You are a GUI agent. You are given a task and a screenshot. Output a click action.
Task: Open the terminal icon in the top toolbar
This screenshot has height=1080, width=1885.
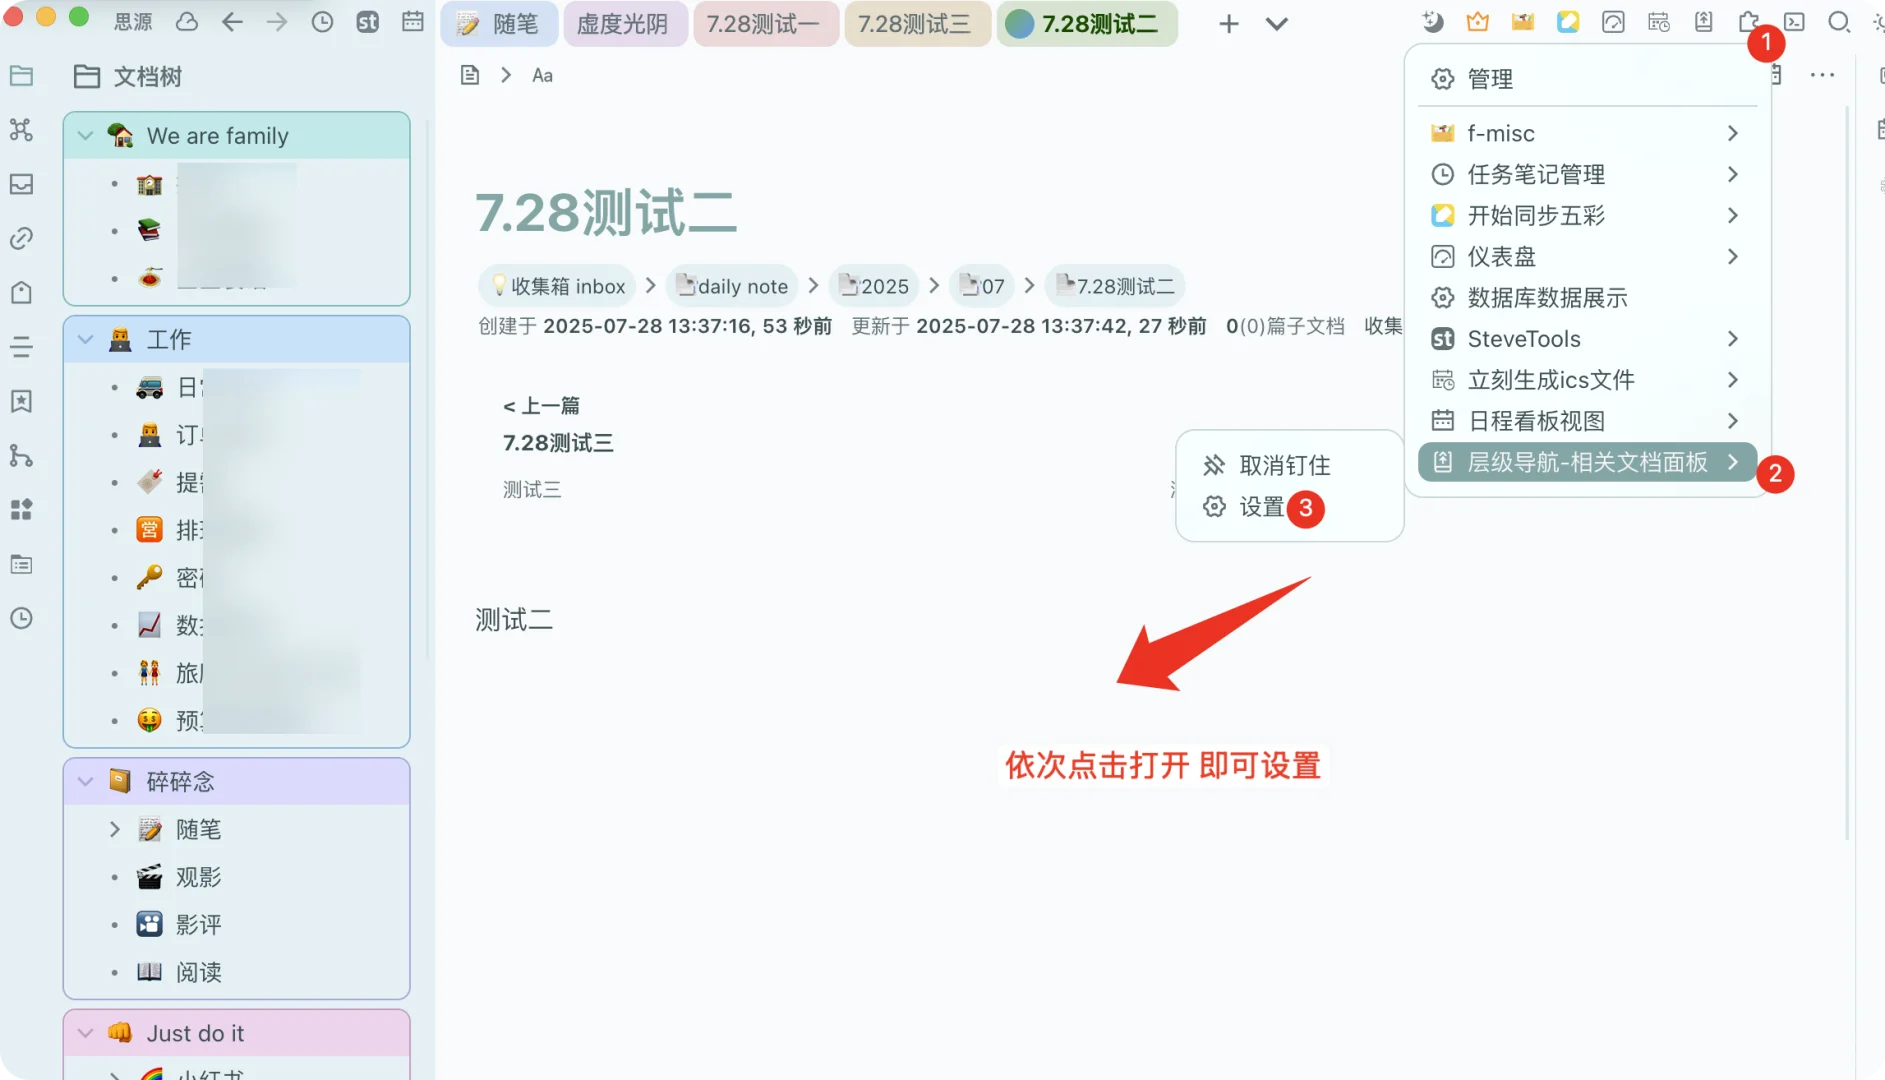1795,21
